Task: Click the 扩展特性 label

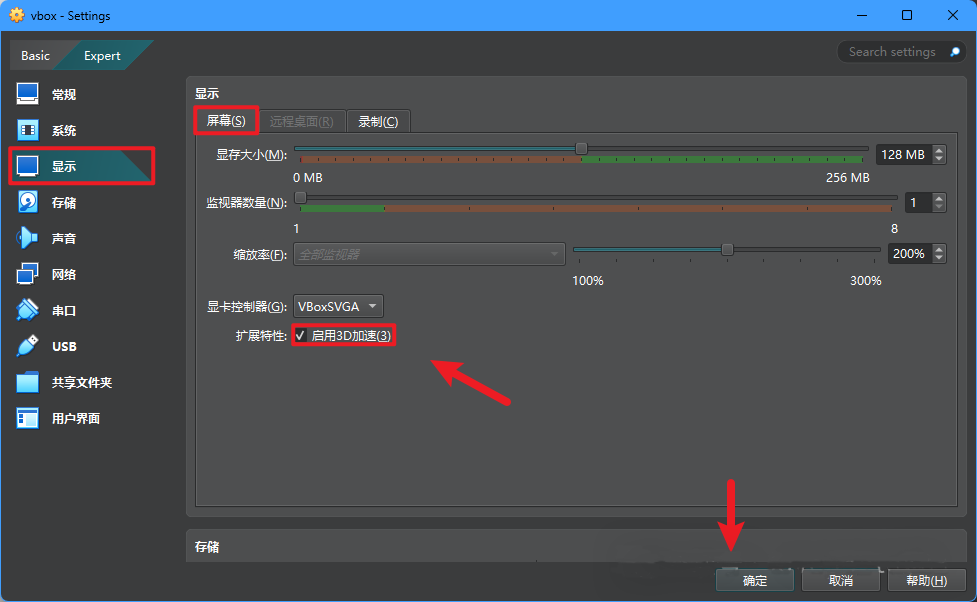Action: click(x=261, y=336)
